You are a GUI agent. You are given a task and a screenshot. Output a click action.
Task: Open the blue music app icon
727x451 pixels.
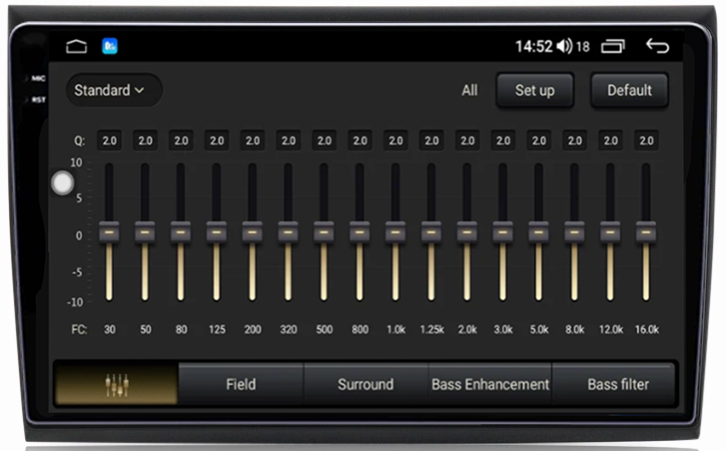click(110, 46)
